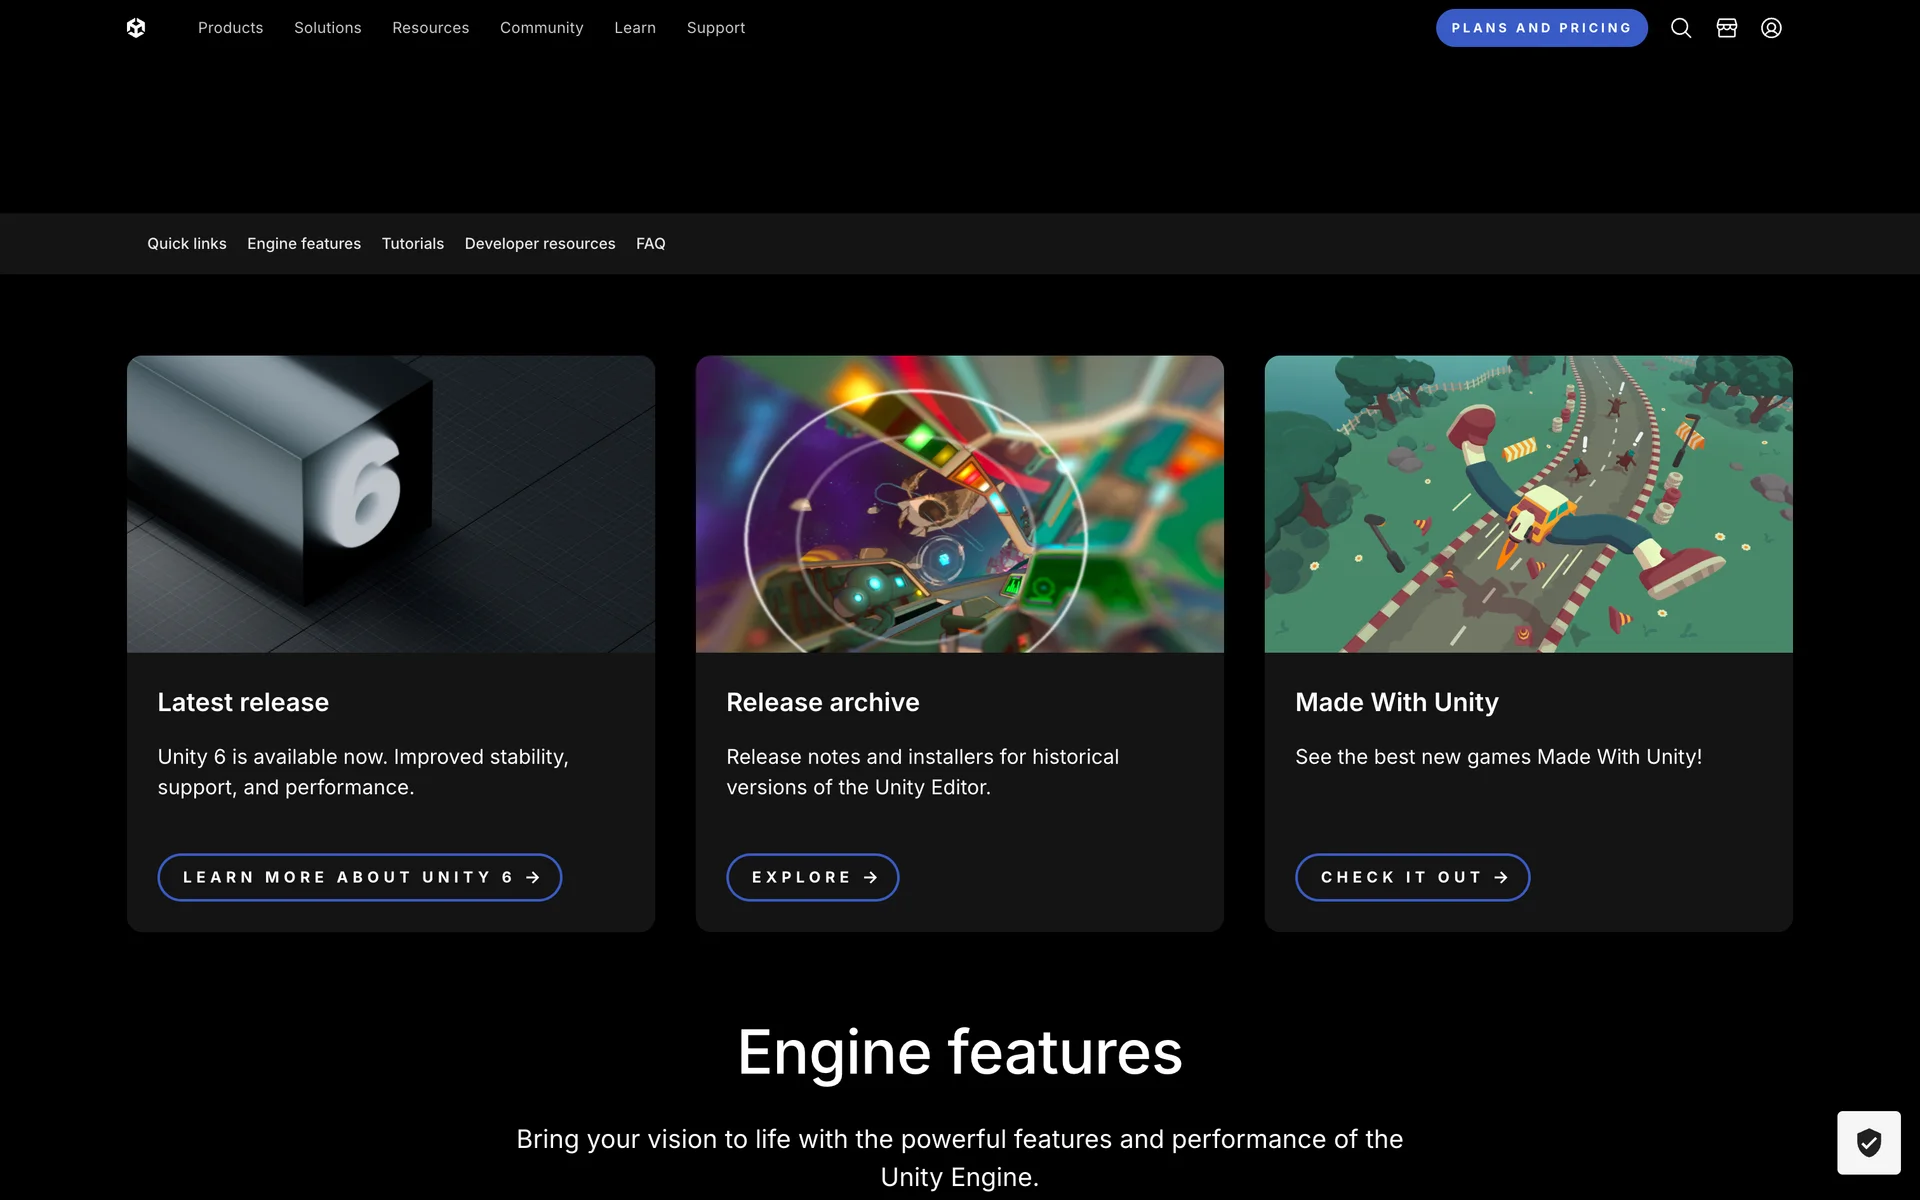Open the Solutions navigation menu

(327, 28)
